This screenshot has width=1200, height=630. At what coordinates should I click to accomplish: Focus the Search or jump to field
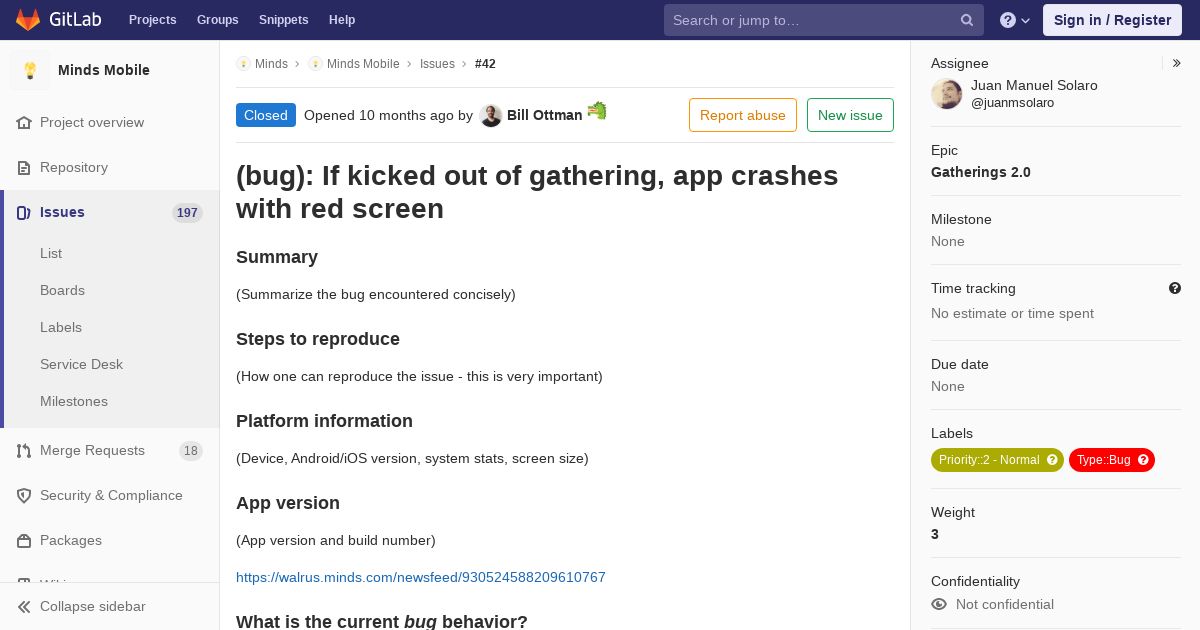point(824,20)
